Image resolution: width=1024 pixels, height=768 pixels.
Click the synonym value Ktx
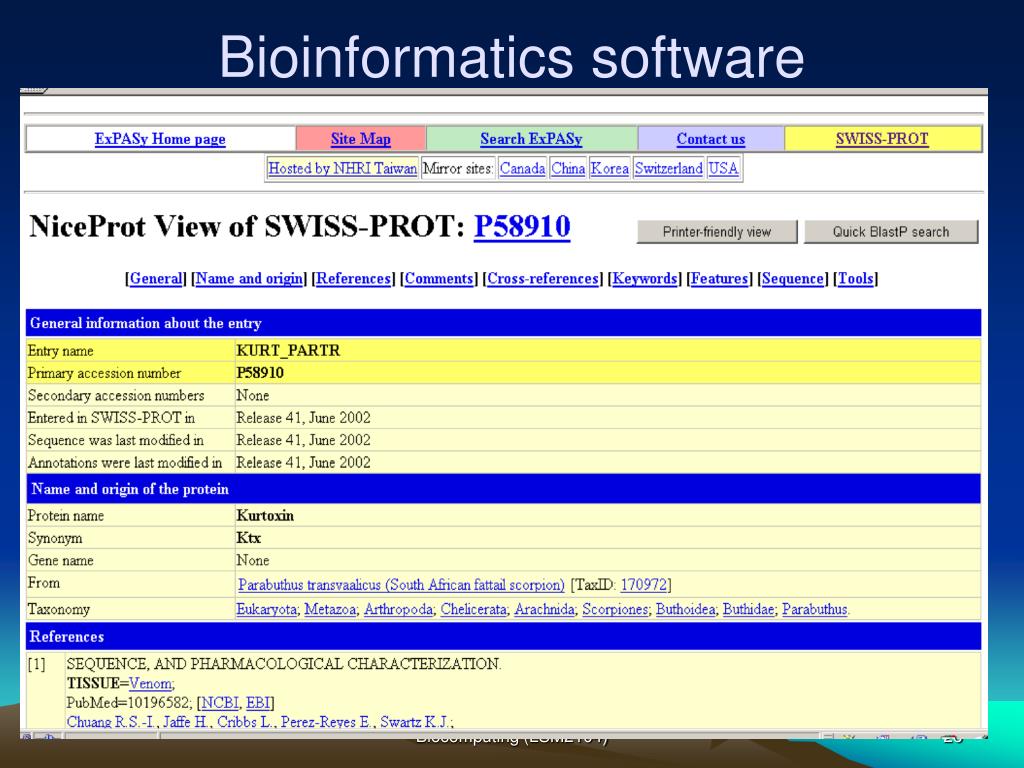point(249,538)
